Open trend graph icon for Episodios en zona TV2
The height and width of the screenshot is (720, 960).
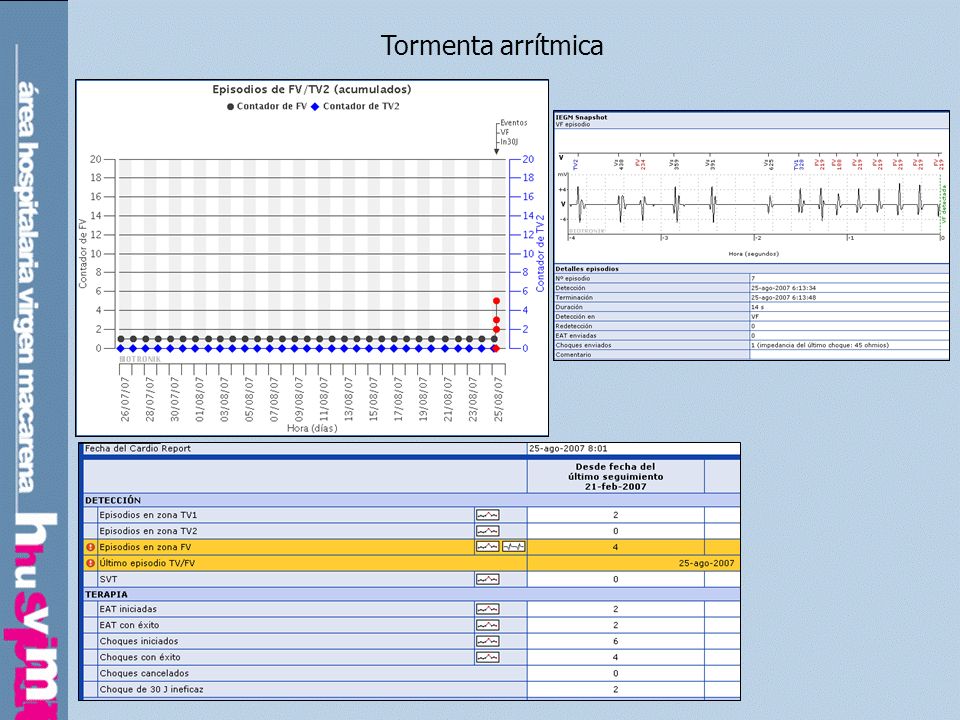pyautogui.click(x=487, y=531)
